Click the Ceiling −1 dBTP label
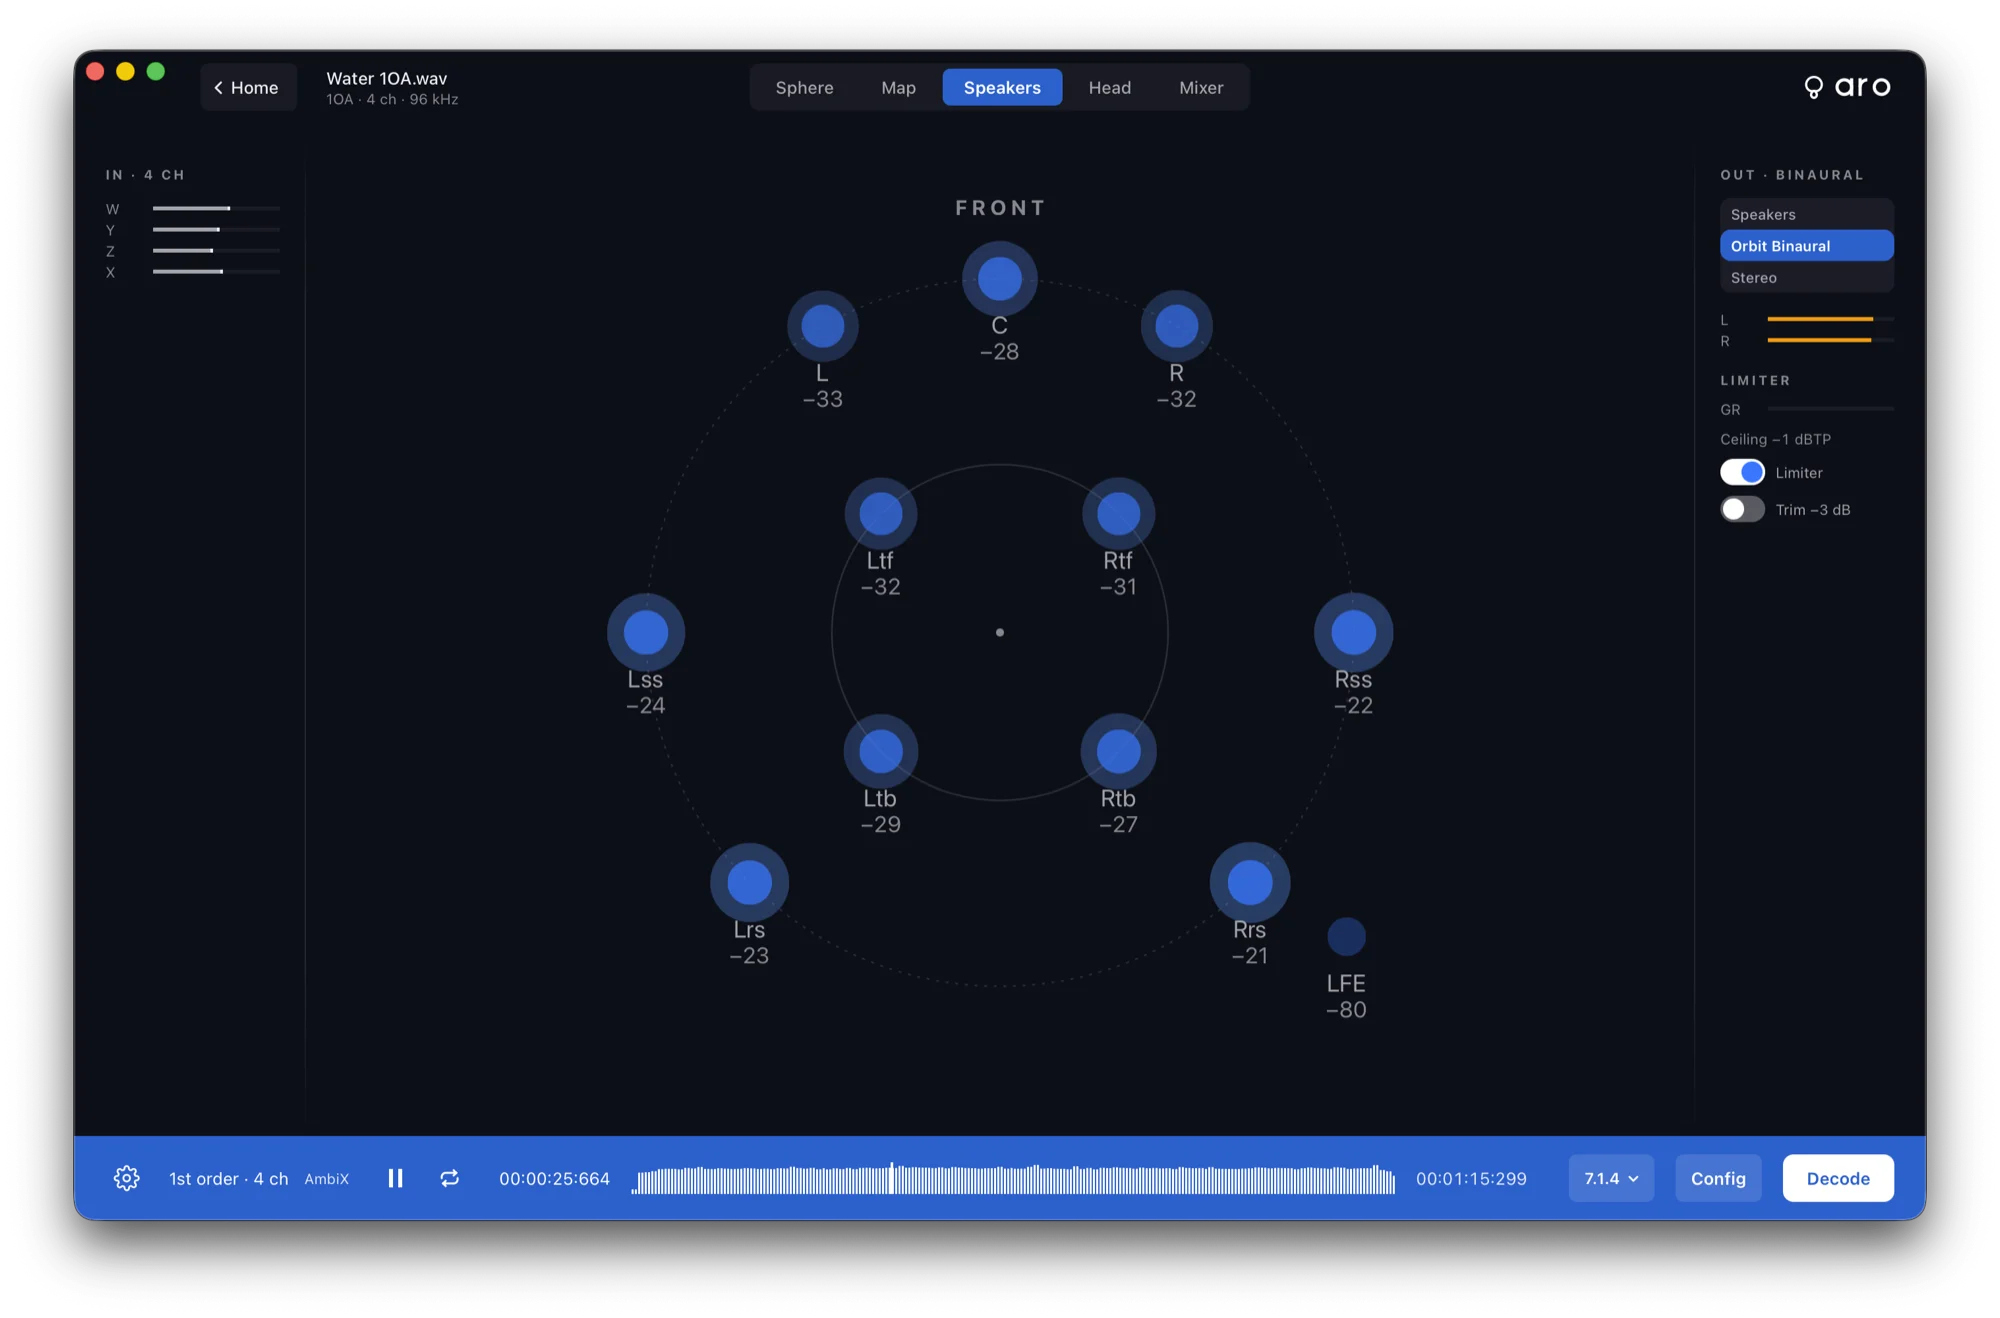This screenshot has height=1318, width=2000. 1775,439
